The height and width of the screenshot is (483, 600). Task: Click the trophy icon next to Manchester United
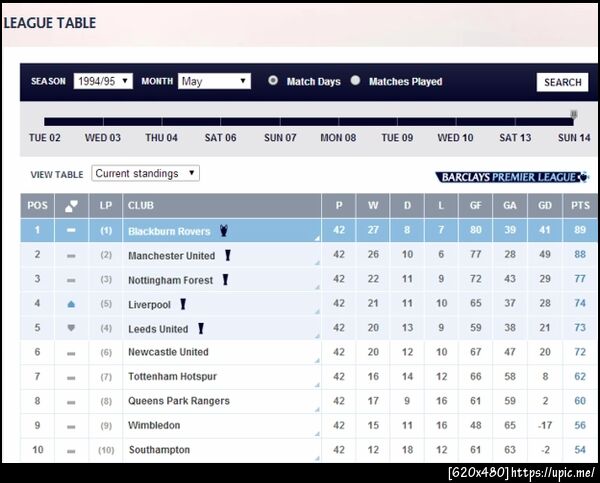228,255
